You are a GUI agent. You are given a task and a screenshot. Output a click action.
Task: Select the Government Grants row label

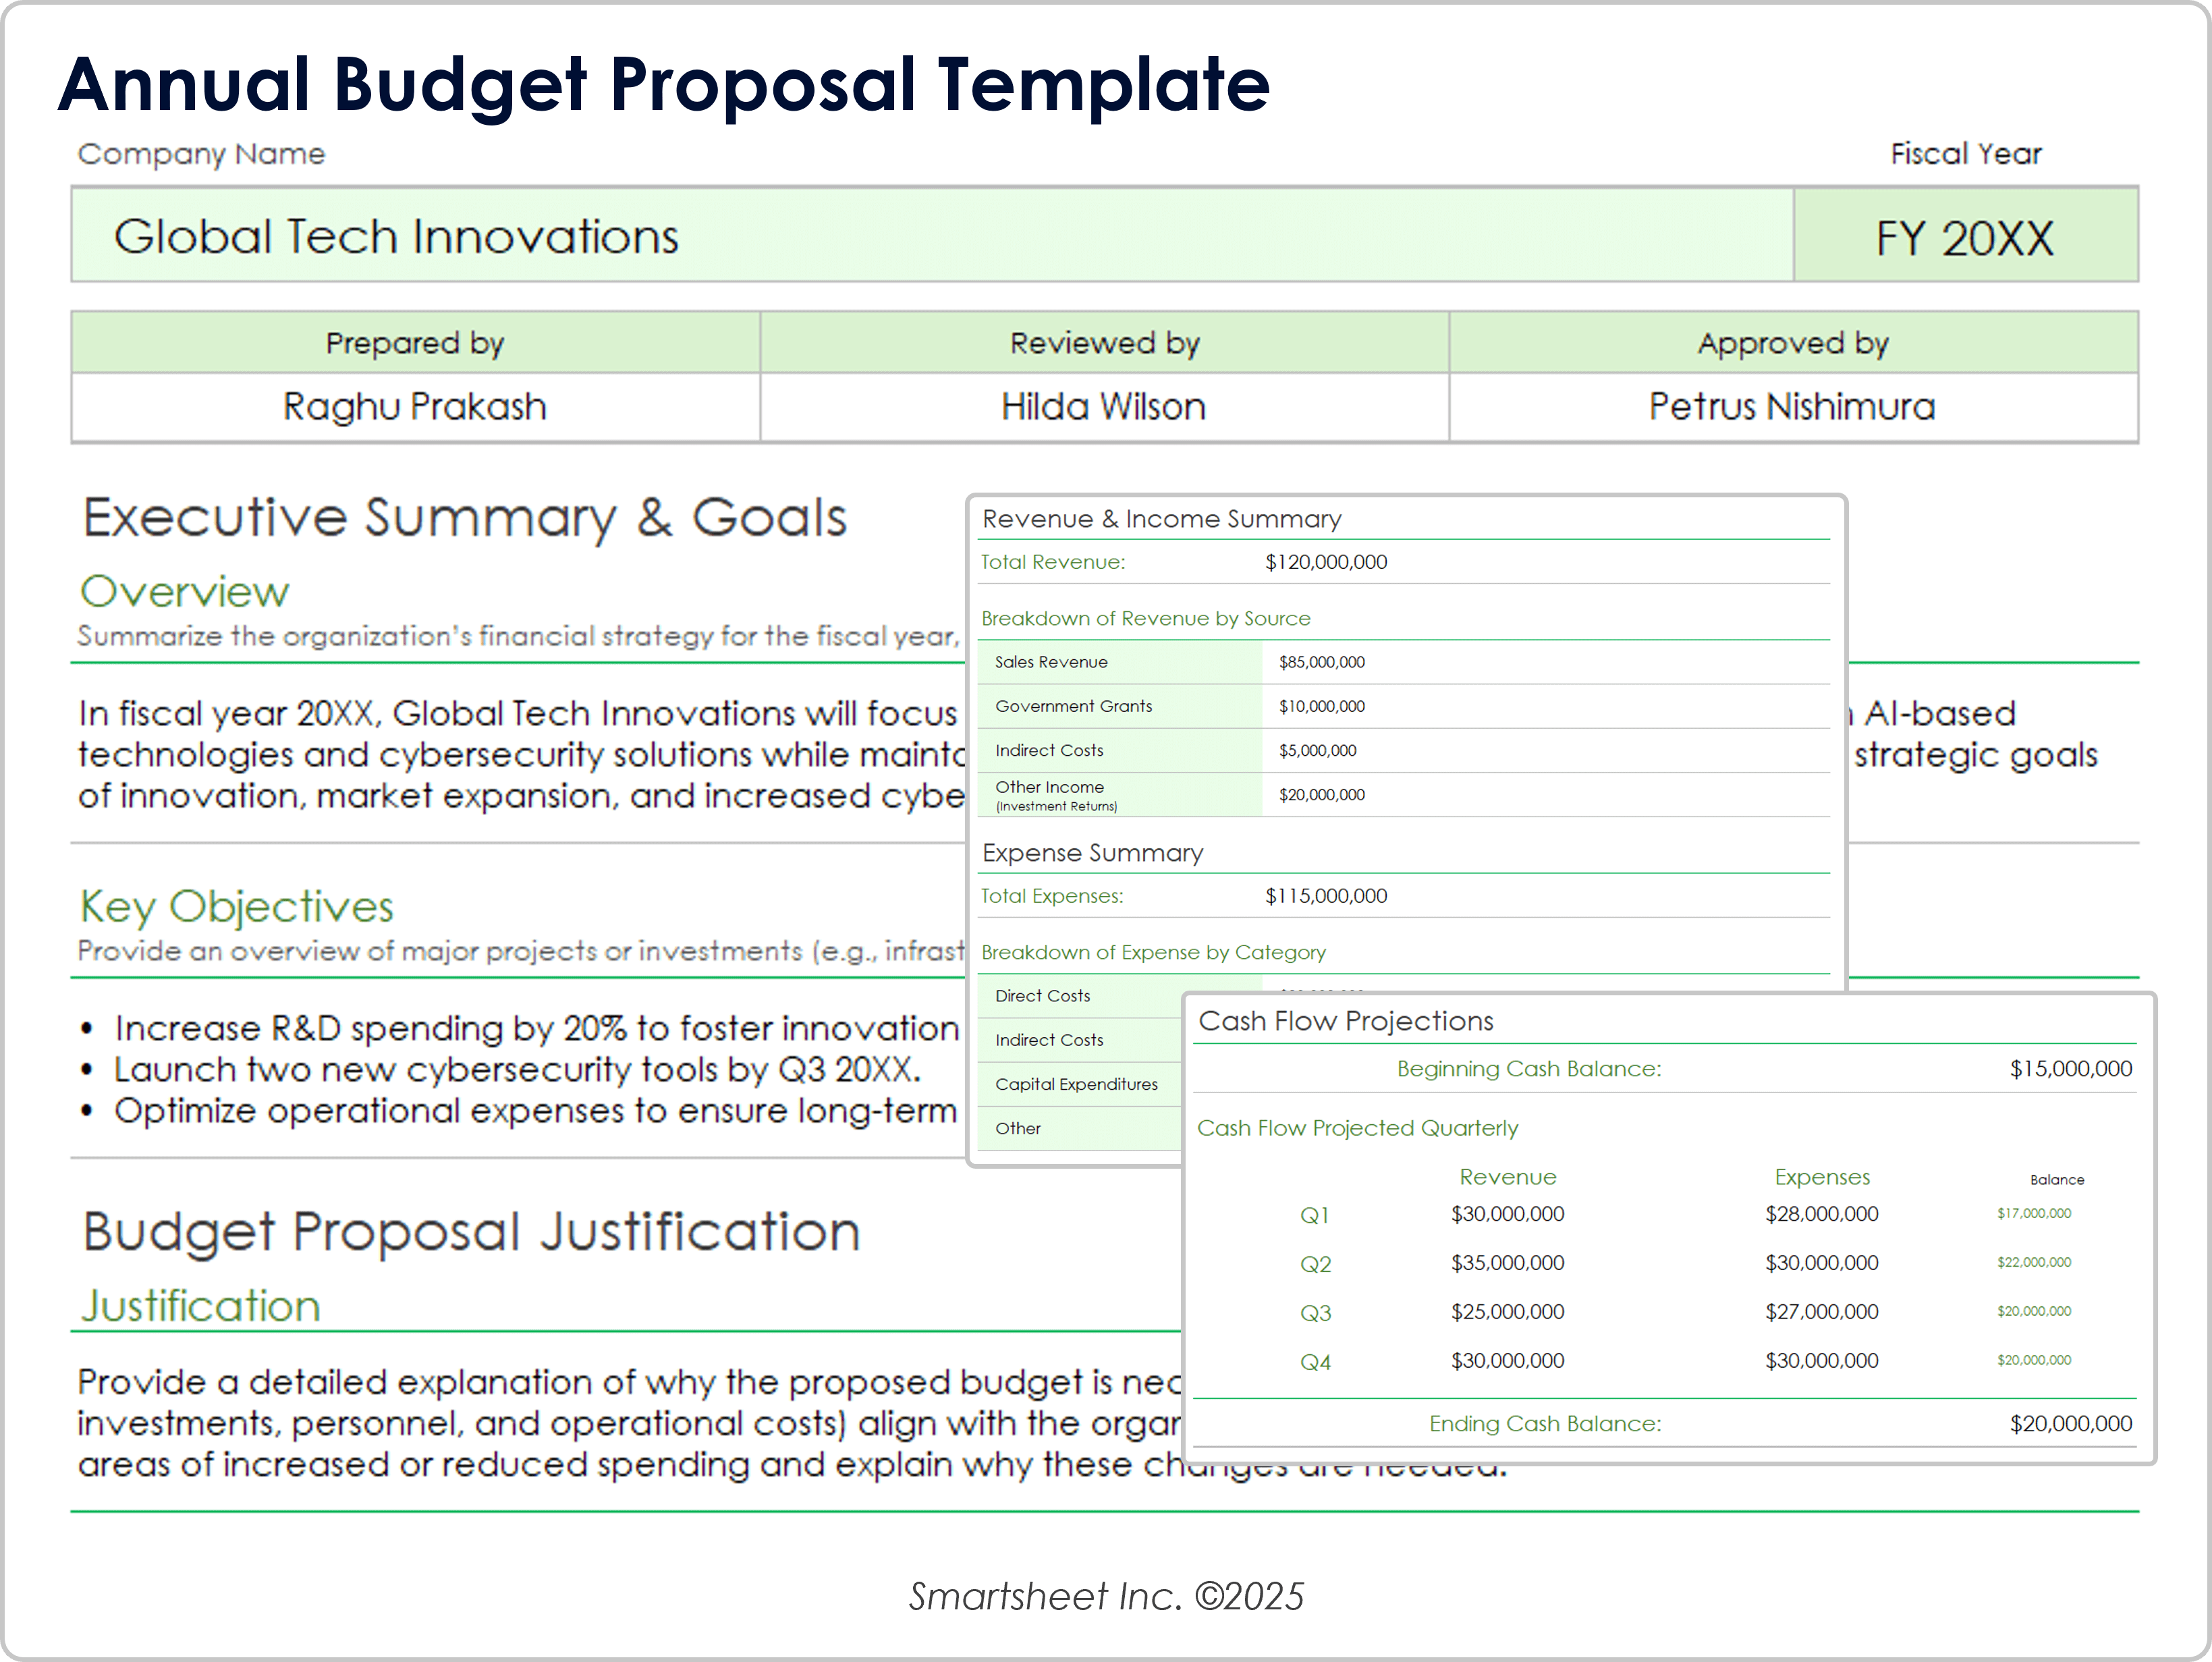pos(1120,706)
